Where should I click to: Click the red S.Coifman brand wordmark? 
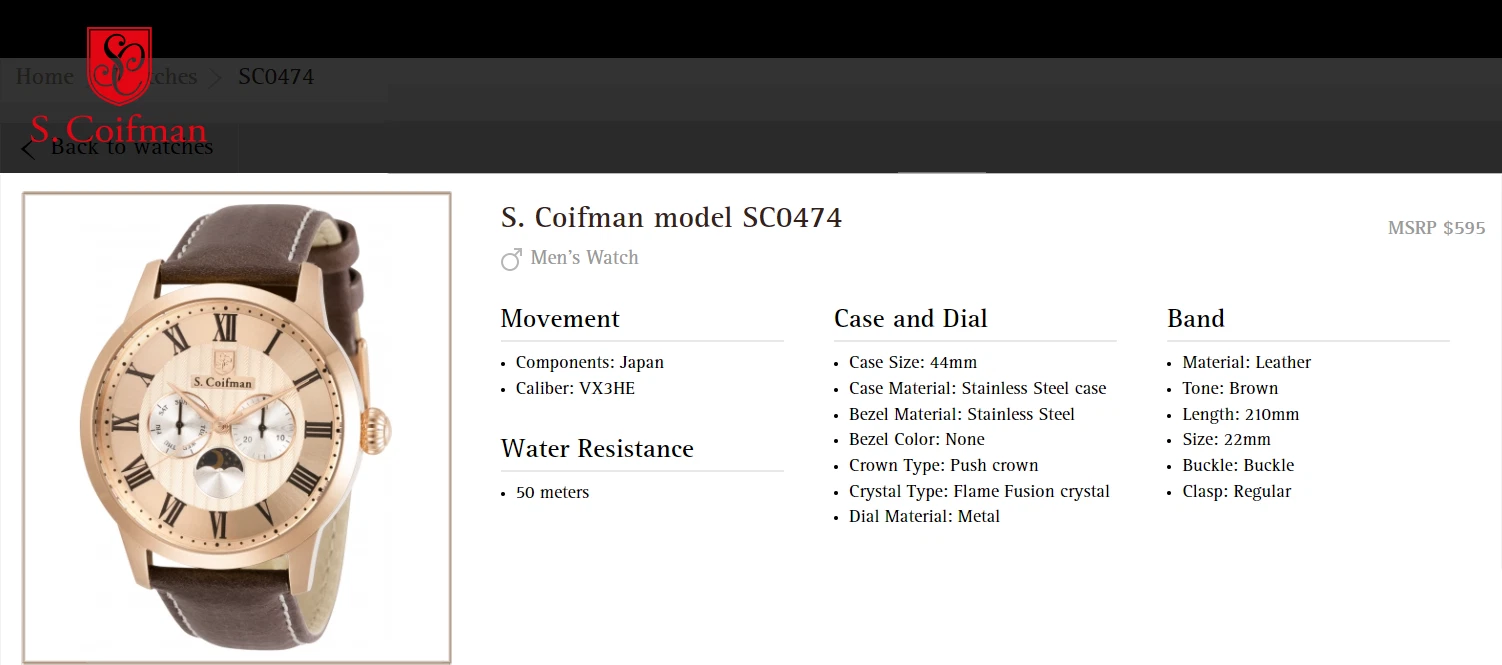coord(118,130)
